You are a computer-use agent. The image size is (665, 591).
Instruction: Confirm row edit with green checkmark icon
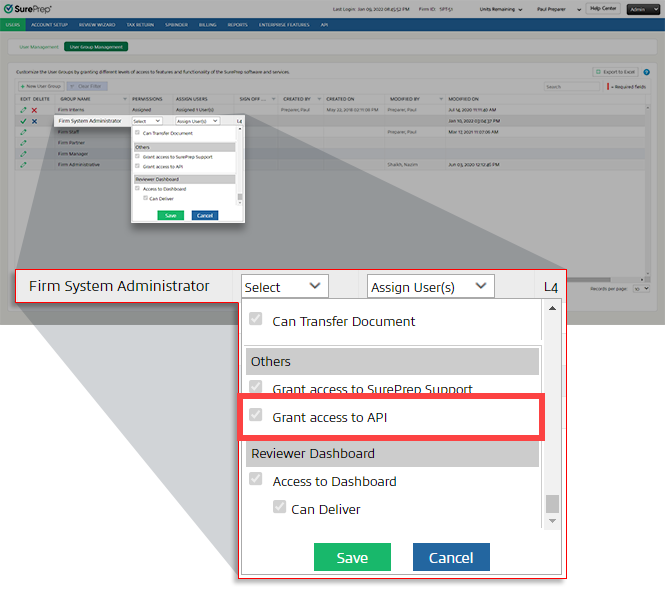23,121
